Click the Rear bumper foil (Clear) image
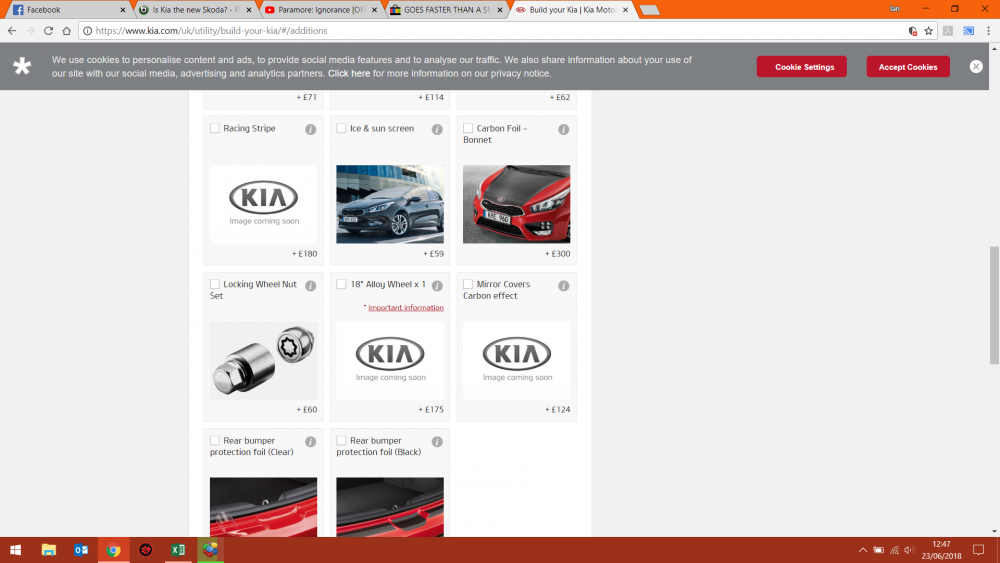This screenshot has height=563, width=1000. click(x=263, y=507)
